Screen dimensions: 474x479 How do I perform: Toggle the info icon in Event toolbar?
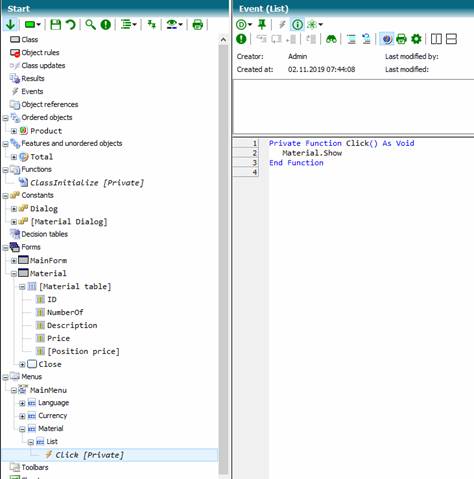point(297,24)
